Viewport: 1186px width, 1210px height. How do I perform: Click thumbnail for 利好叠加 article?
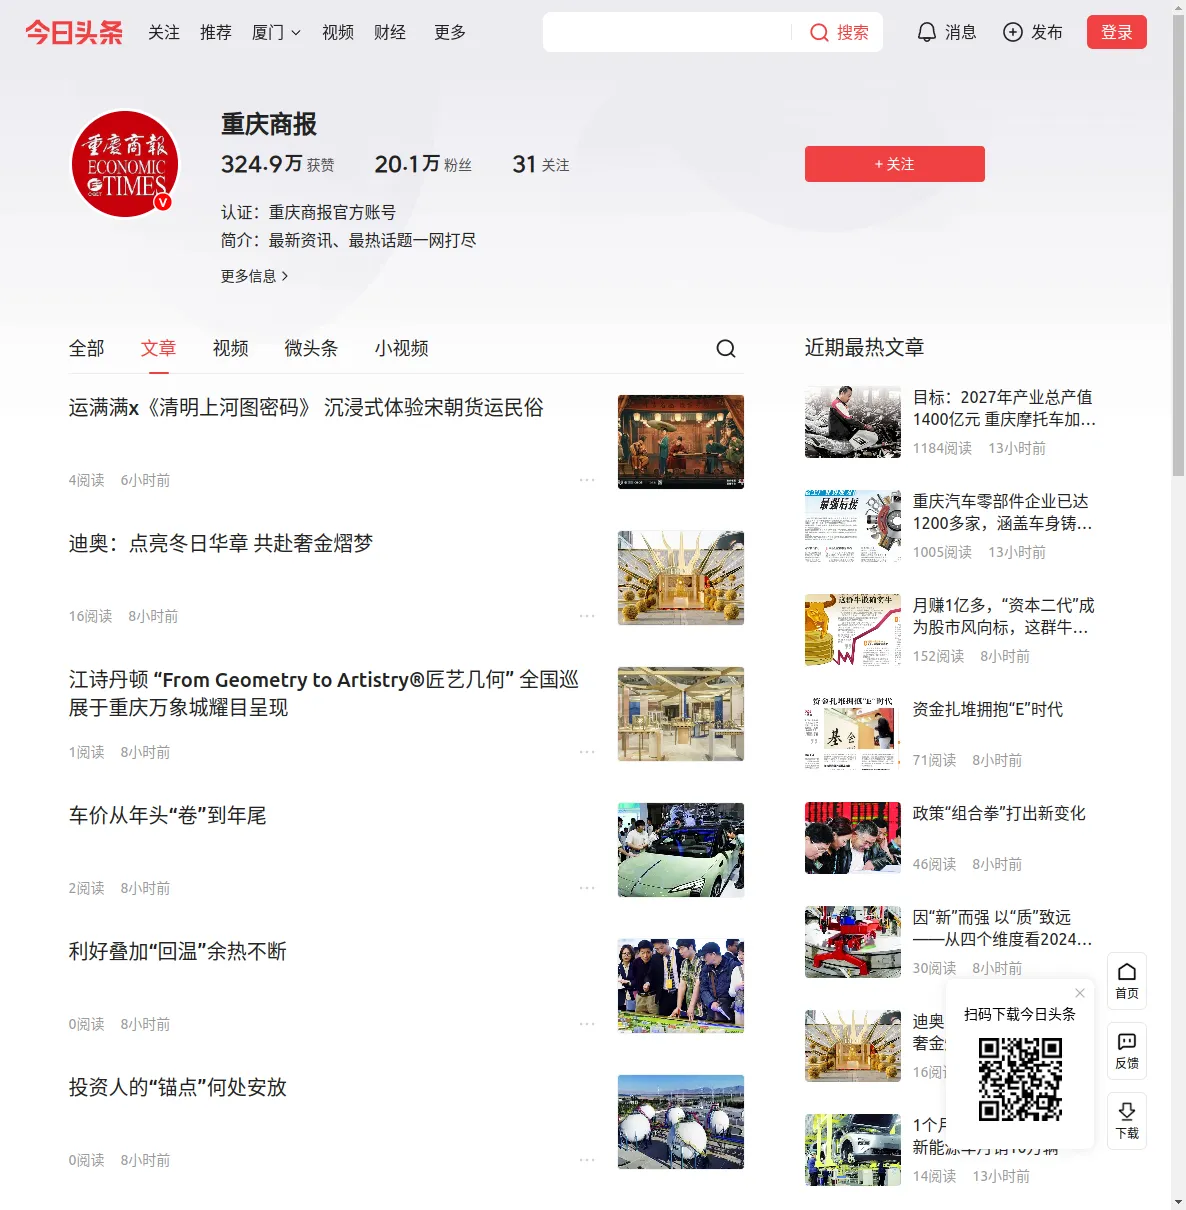(681, 986)
